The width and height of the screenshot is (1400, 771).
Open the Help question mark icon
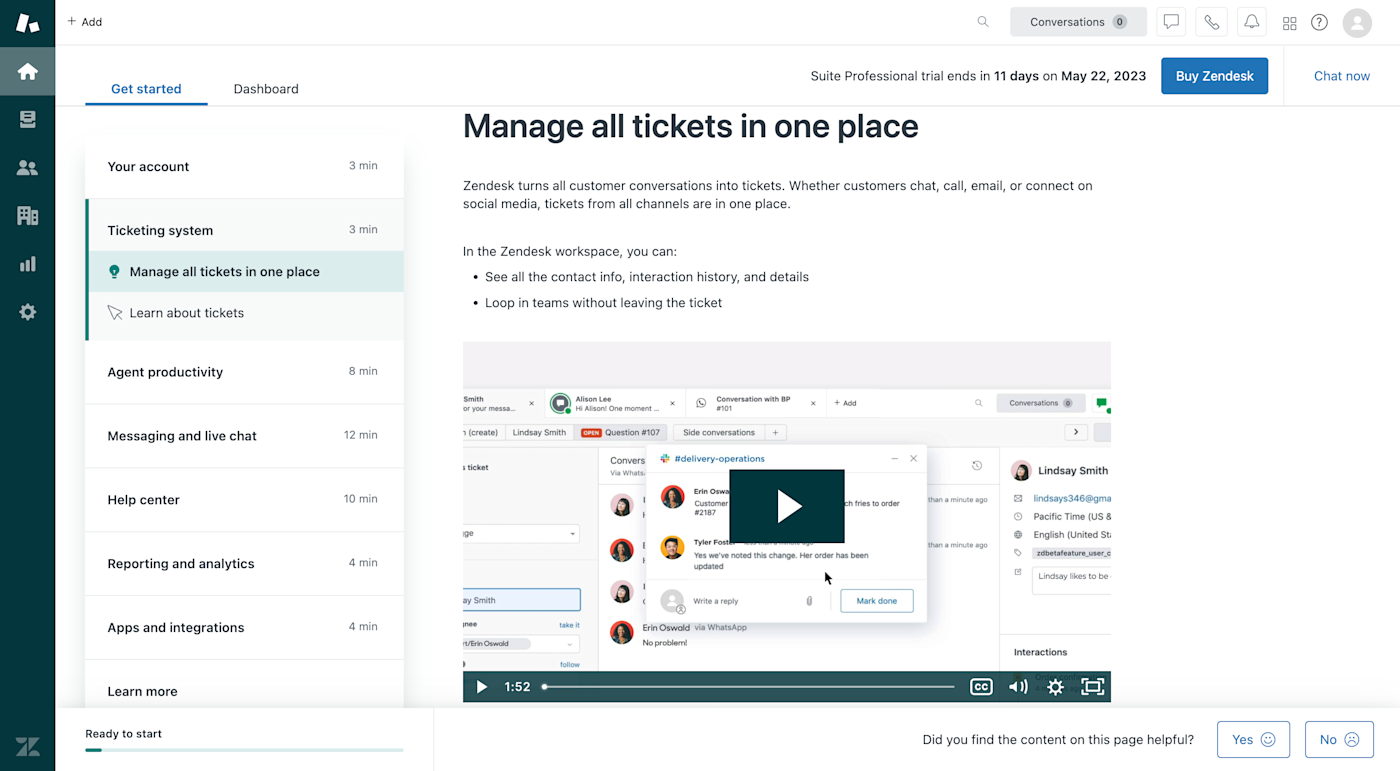pos(1319,22)
